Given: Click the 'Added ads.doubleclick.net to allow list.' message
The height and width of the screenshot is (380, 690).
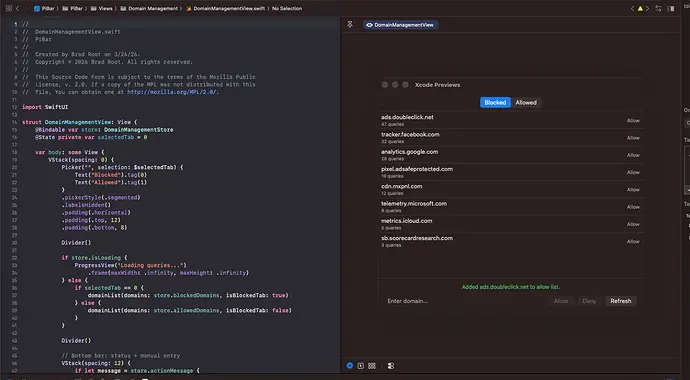Looking at the screenshot, I should 510,287.
